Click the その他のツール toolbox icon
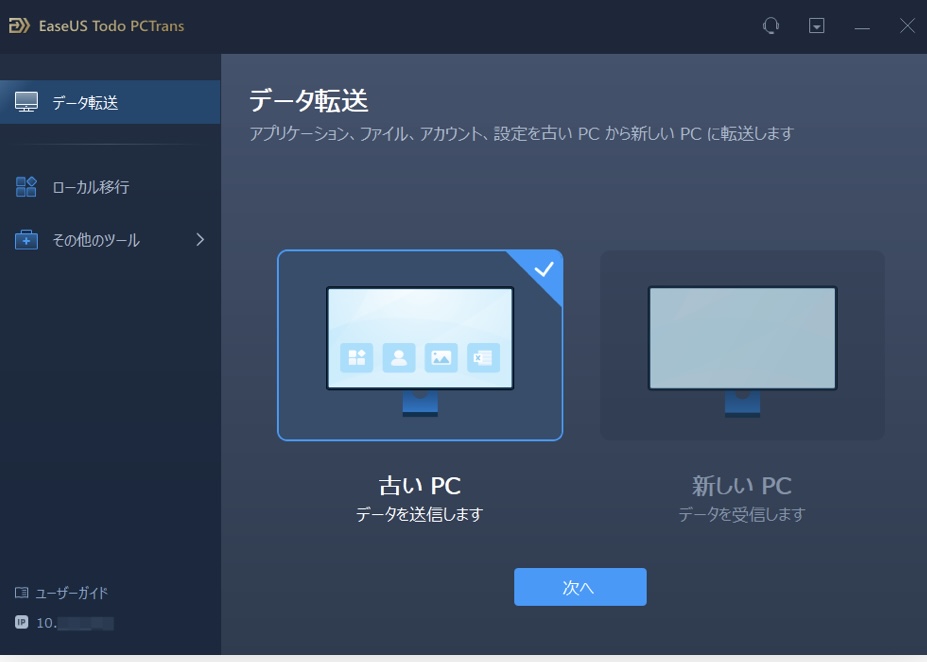This screenshot has height=662, width=927. 25,239
